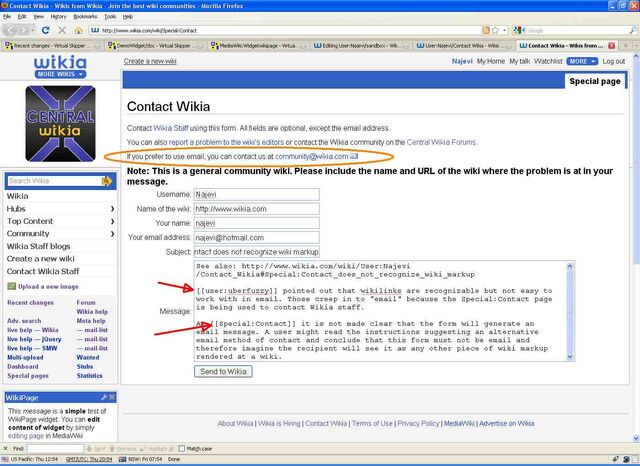Expand the Hubs sidebar submenu
The height and width of the screenshot is (466, 640).
point(112,209)
